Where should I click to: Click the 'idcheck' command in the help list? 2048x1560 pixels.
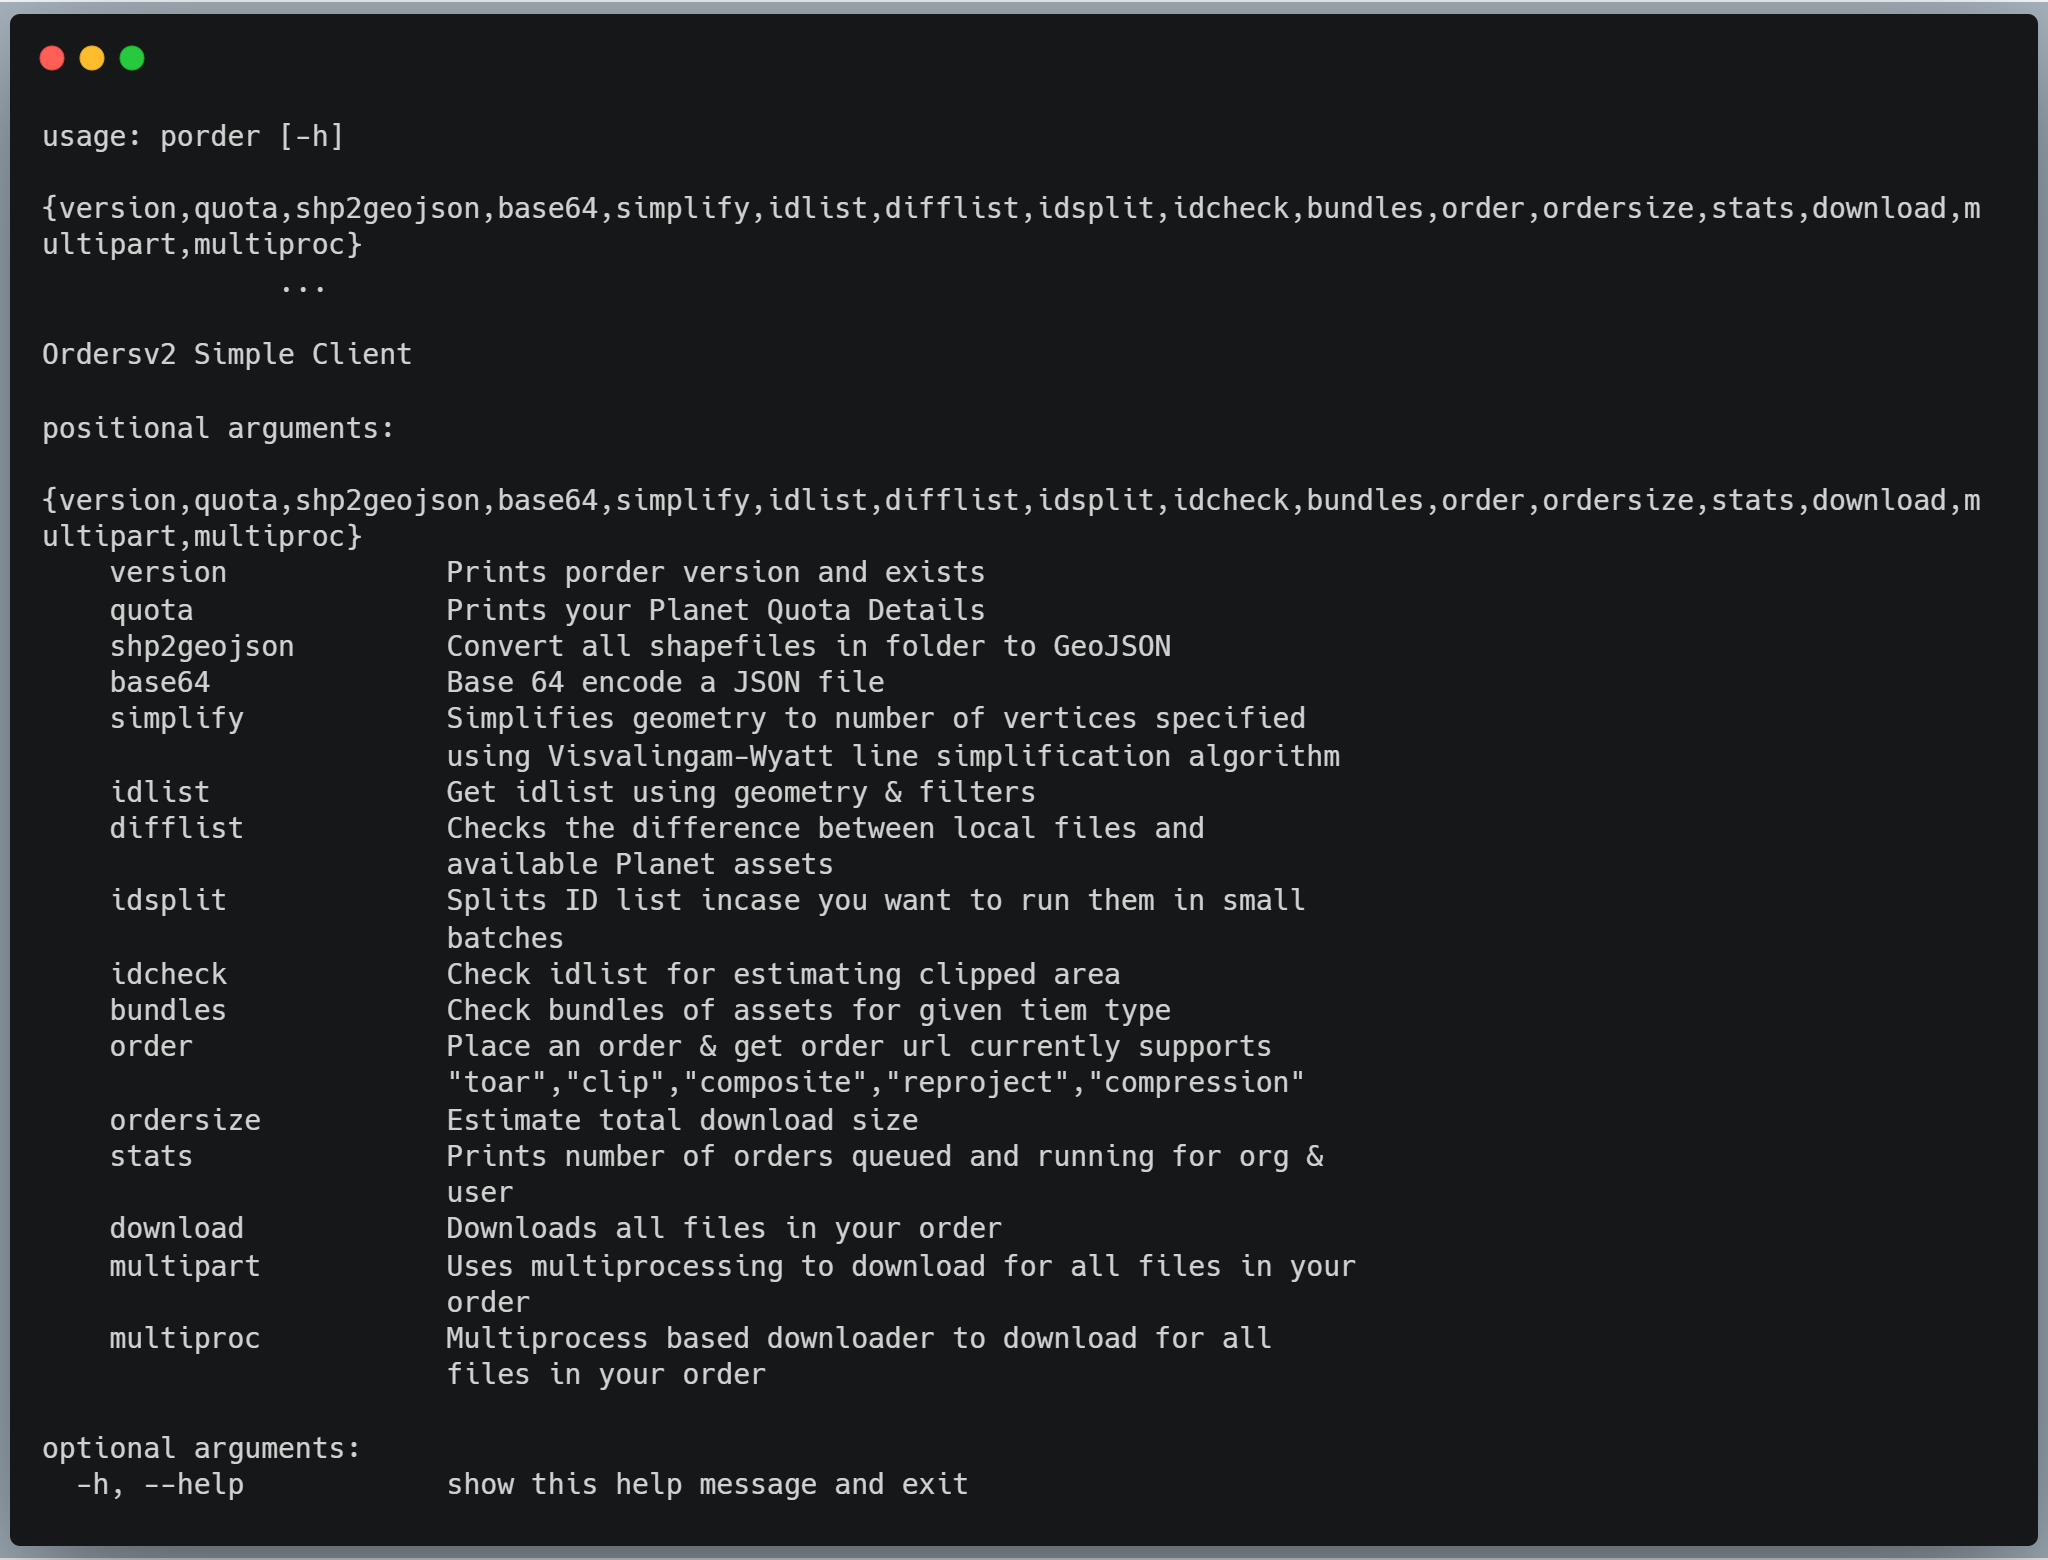point(168,975)
